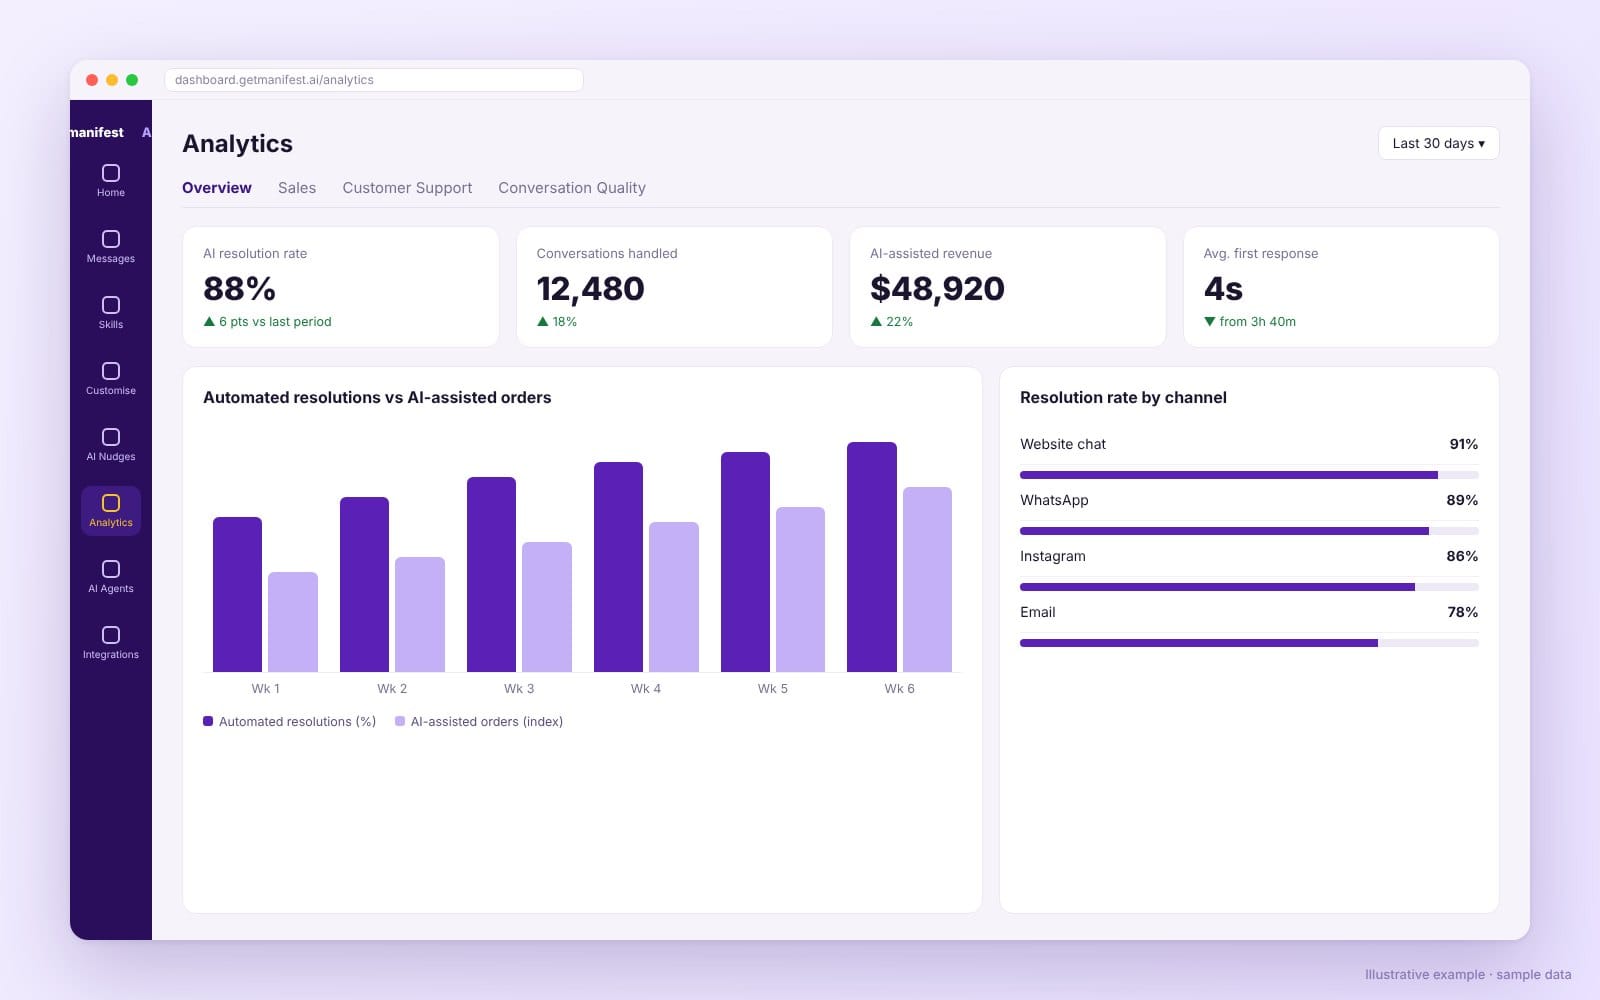Click the Resolution rate by channel heading

[1123, 398]
